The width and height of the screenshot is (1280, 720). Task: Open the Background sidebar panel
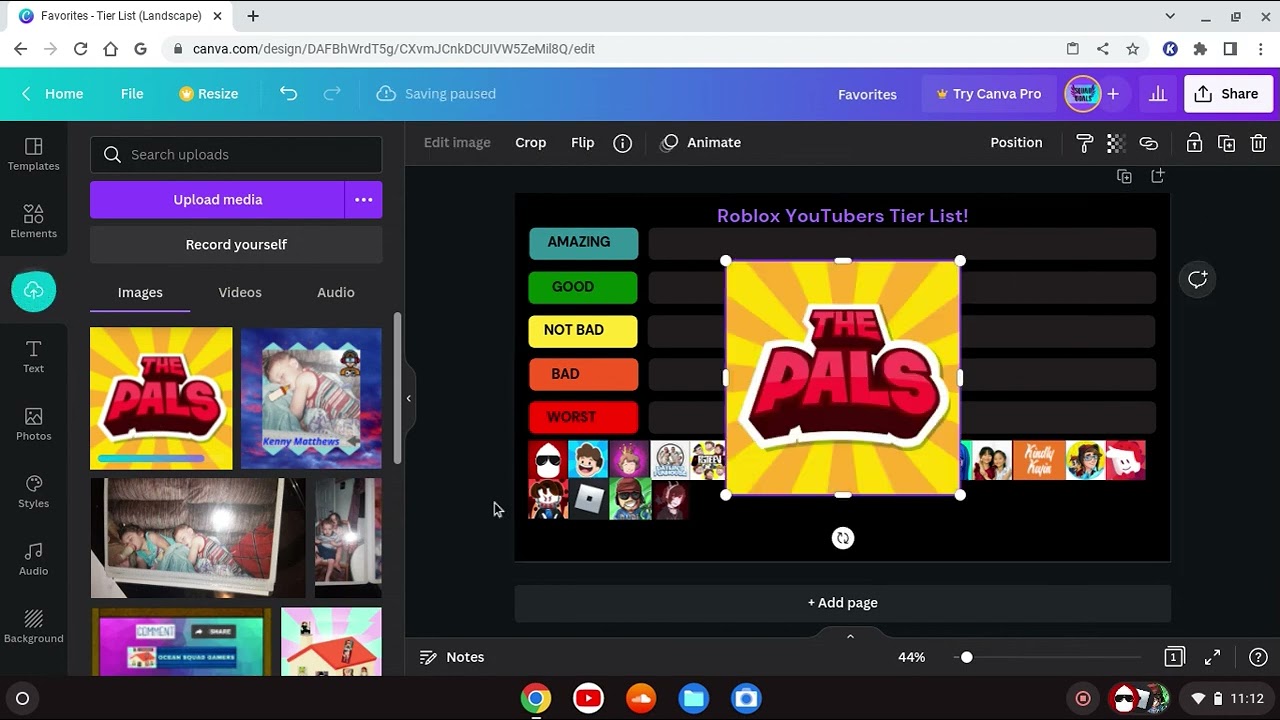pos(33,627)
